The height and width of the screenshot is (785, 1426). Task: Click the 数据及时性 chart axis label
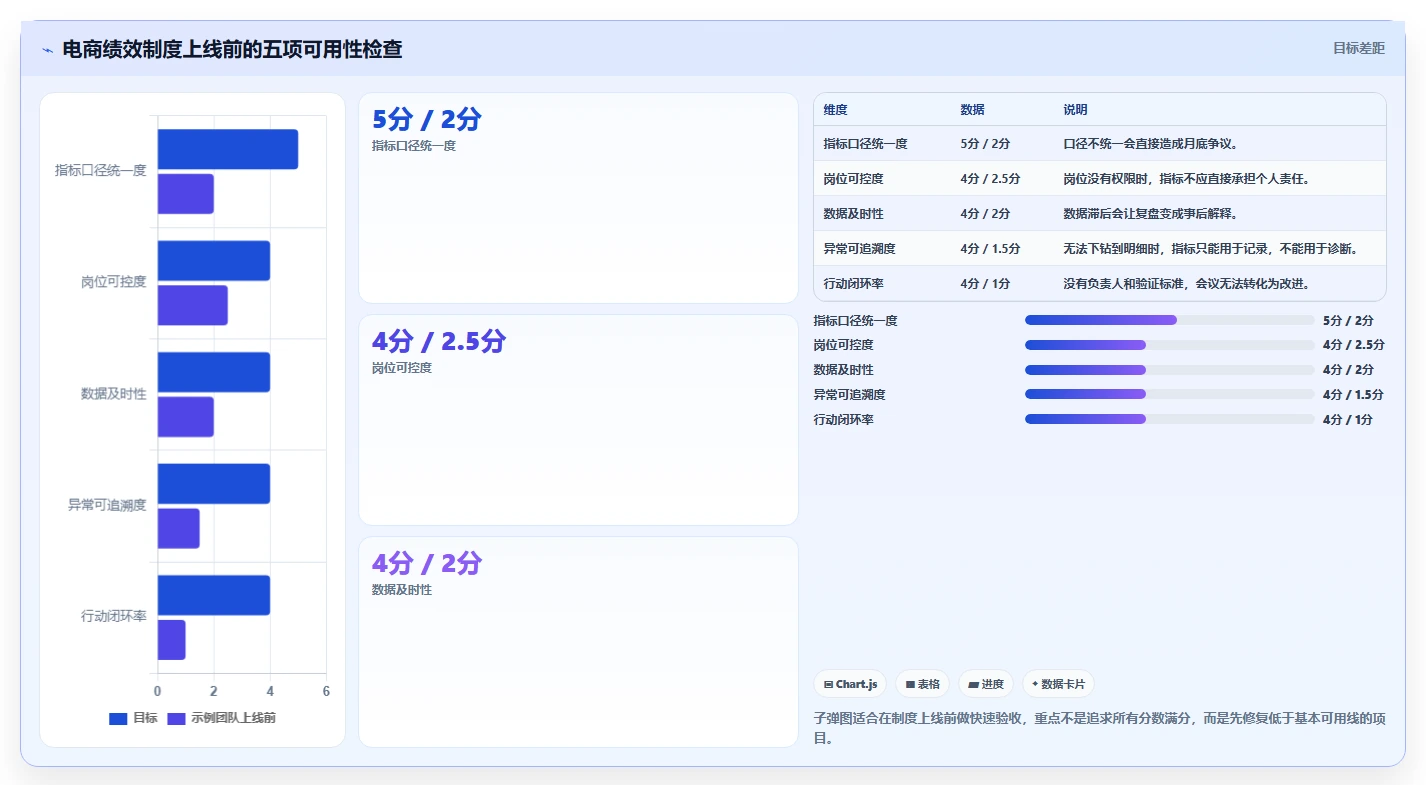tap(113, 394)
